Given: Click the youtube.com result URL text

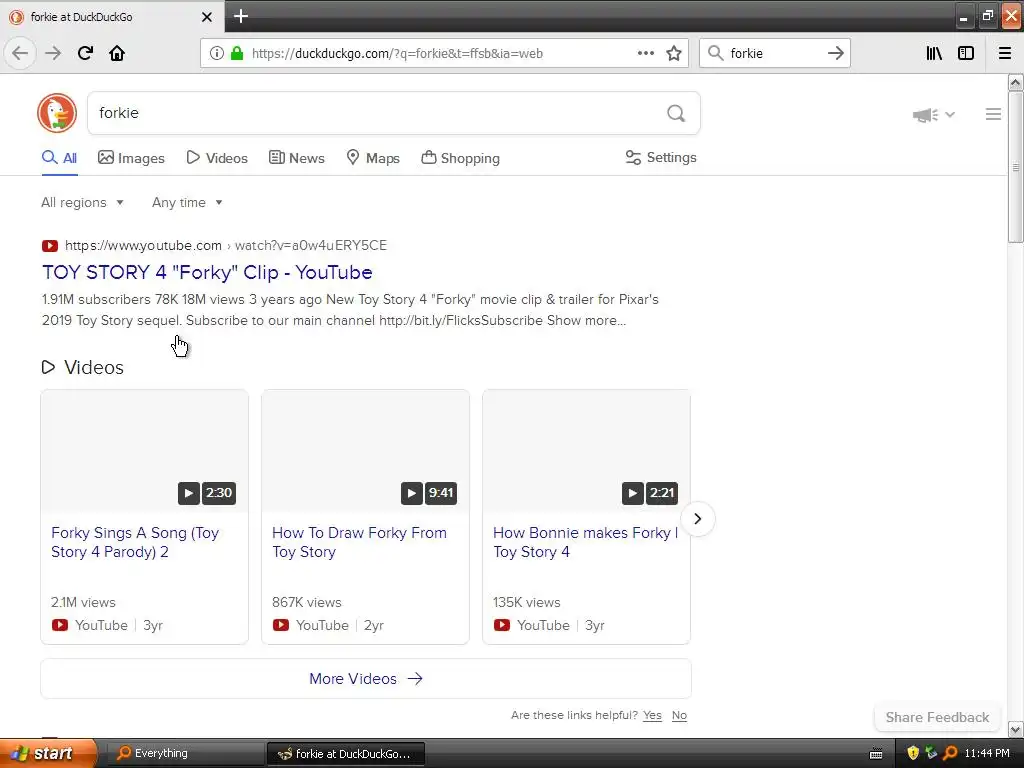Looking at the screenshot, I should point(226,246).
